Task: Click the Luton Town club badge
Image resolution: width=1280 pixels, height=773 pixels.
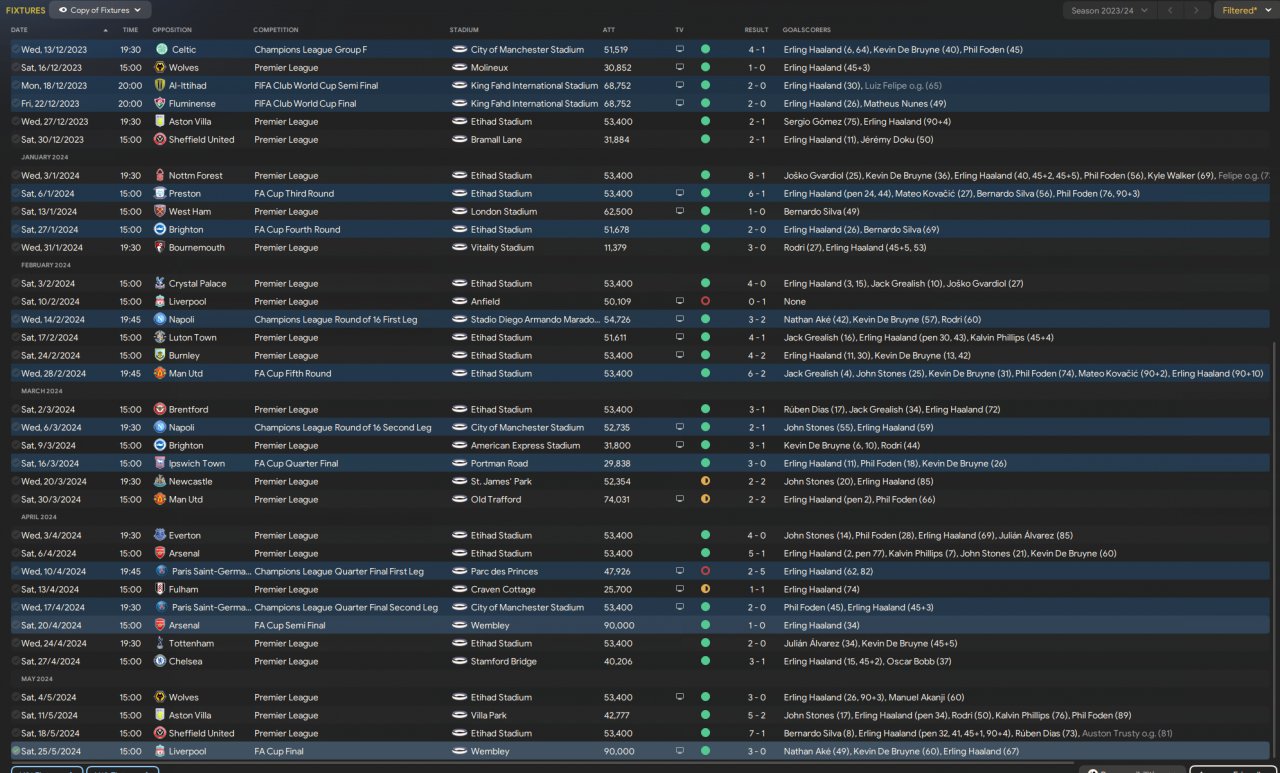Action: pos(160,337)
